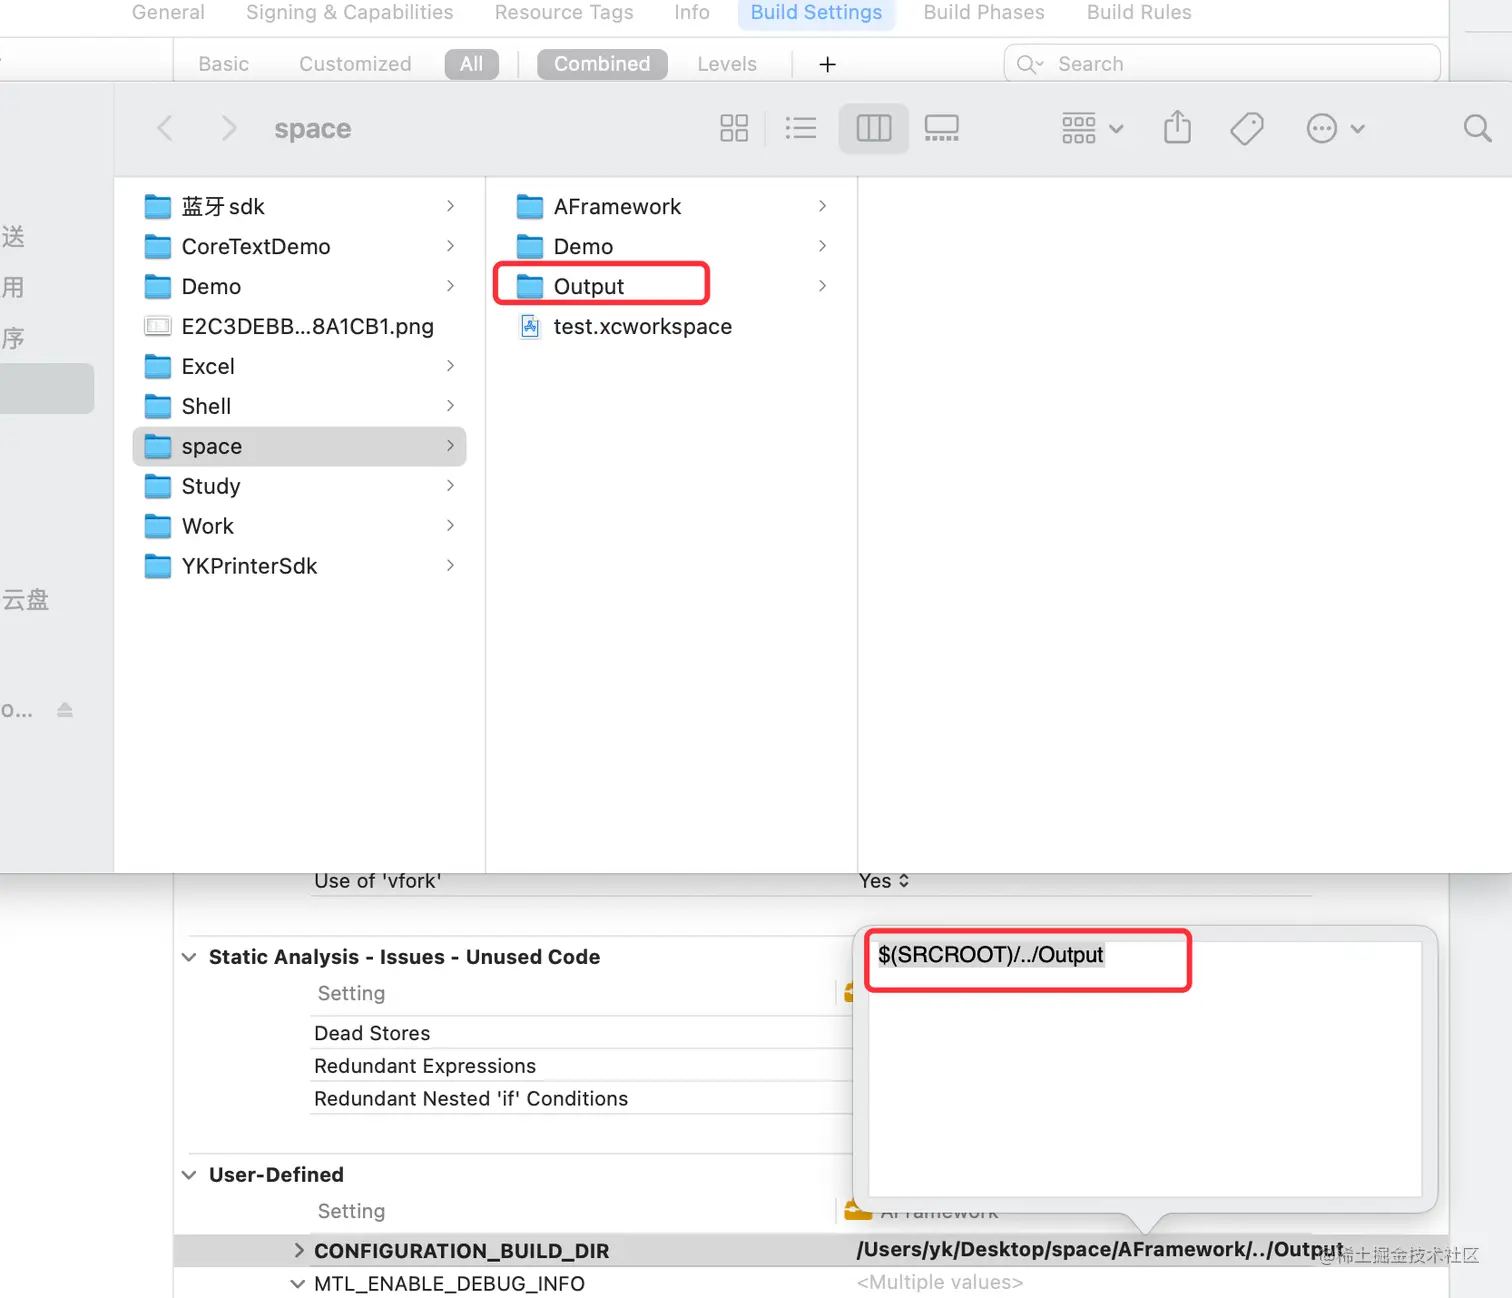
Task: Select Demo folder in second column
Action: pyautogui.click(x=671, y=246)
